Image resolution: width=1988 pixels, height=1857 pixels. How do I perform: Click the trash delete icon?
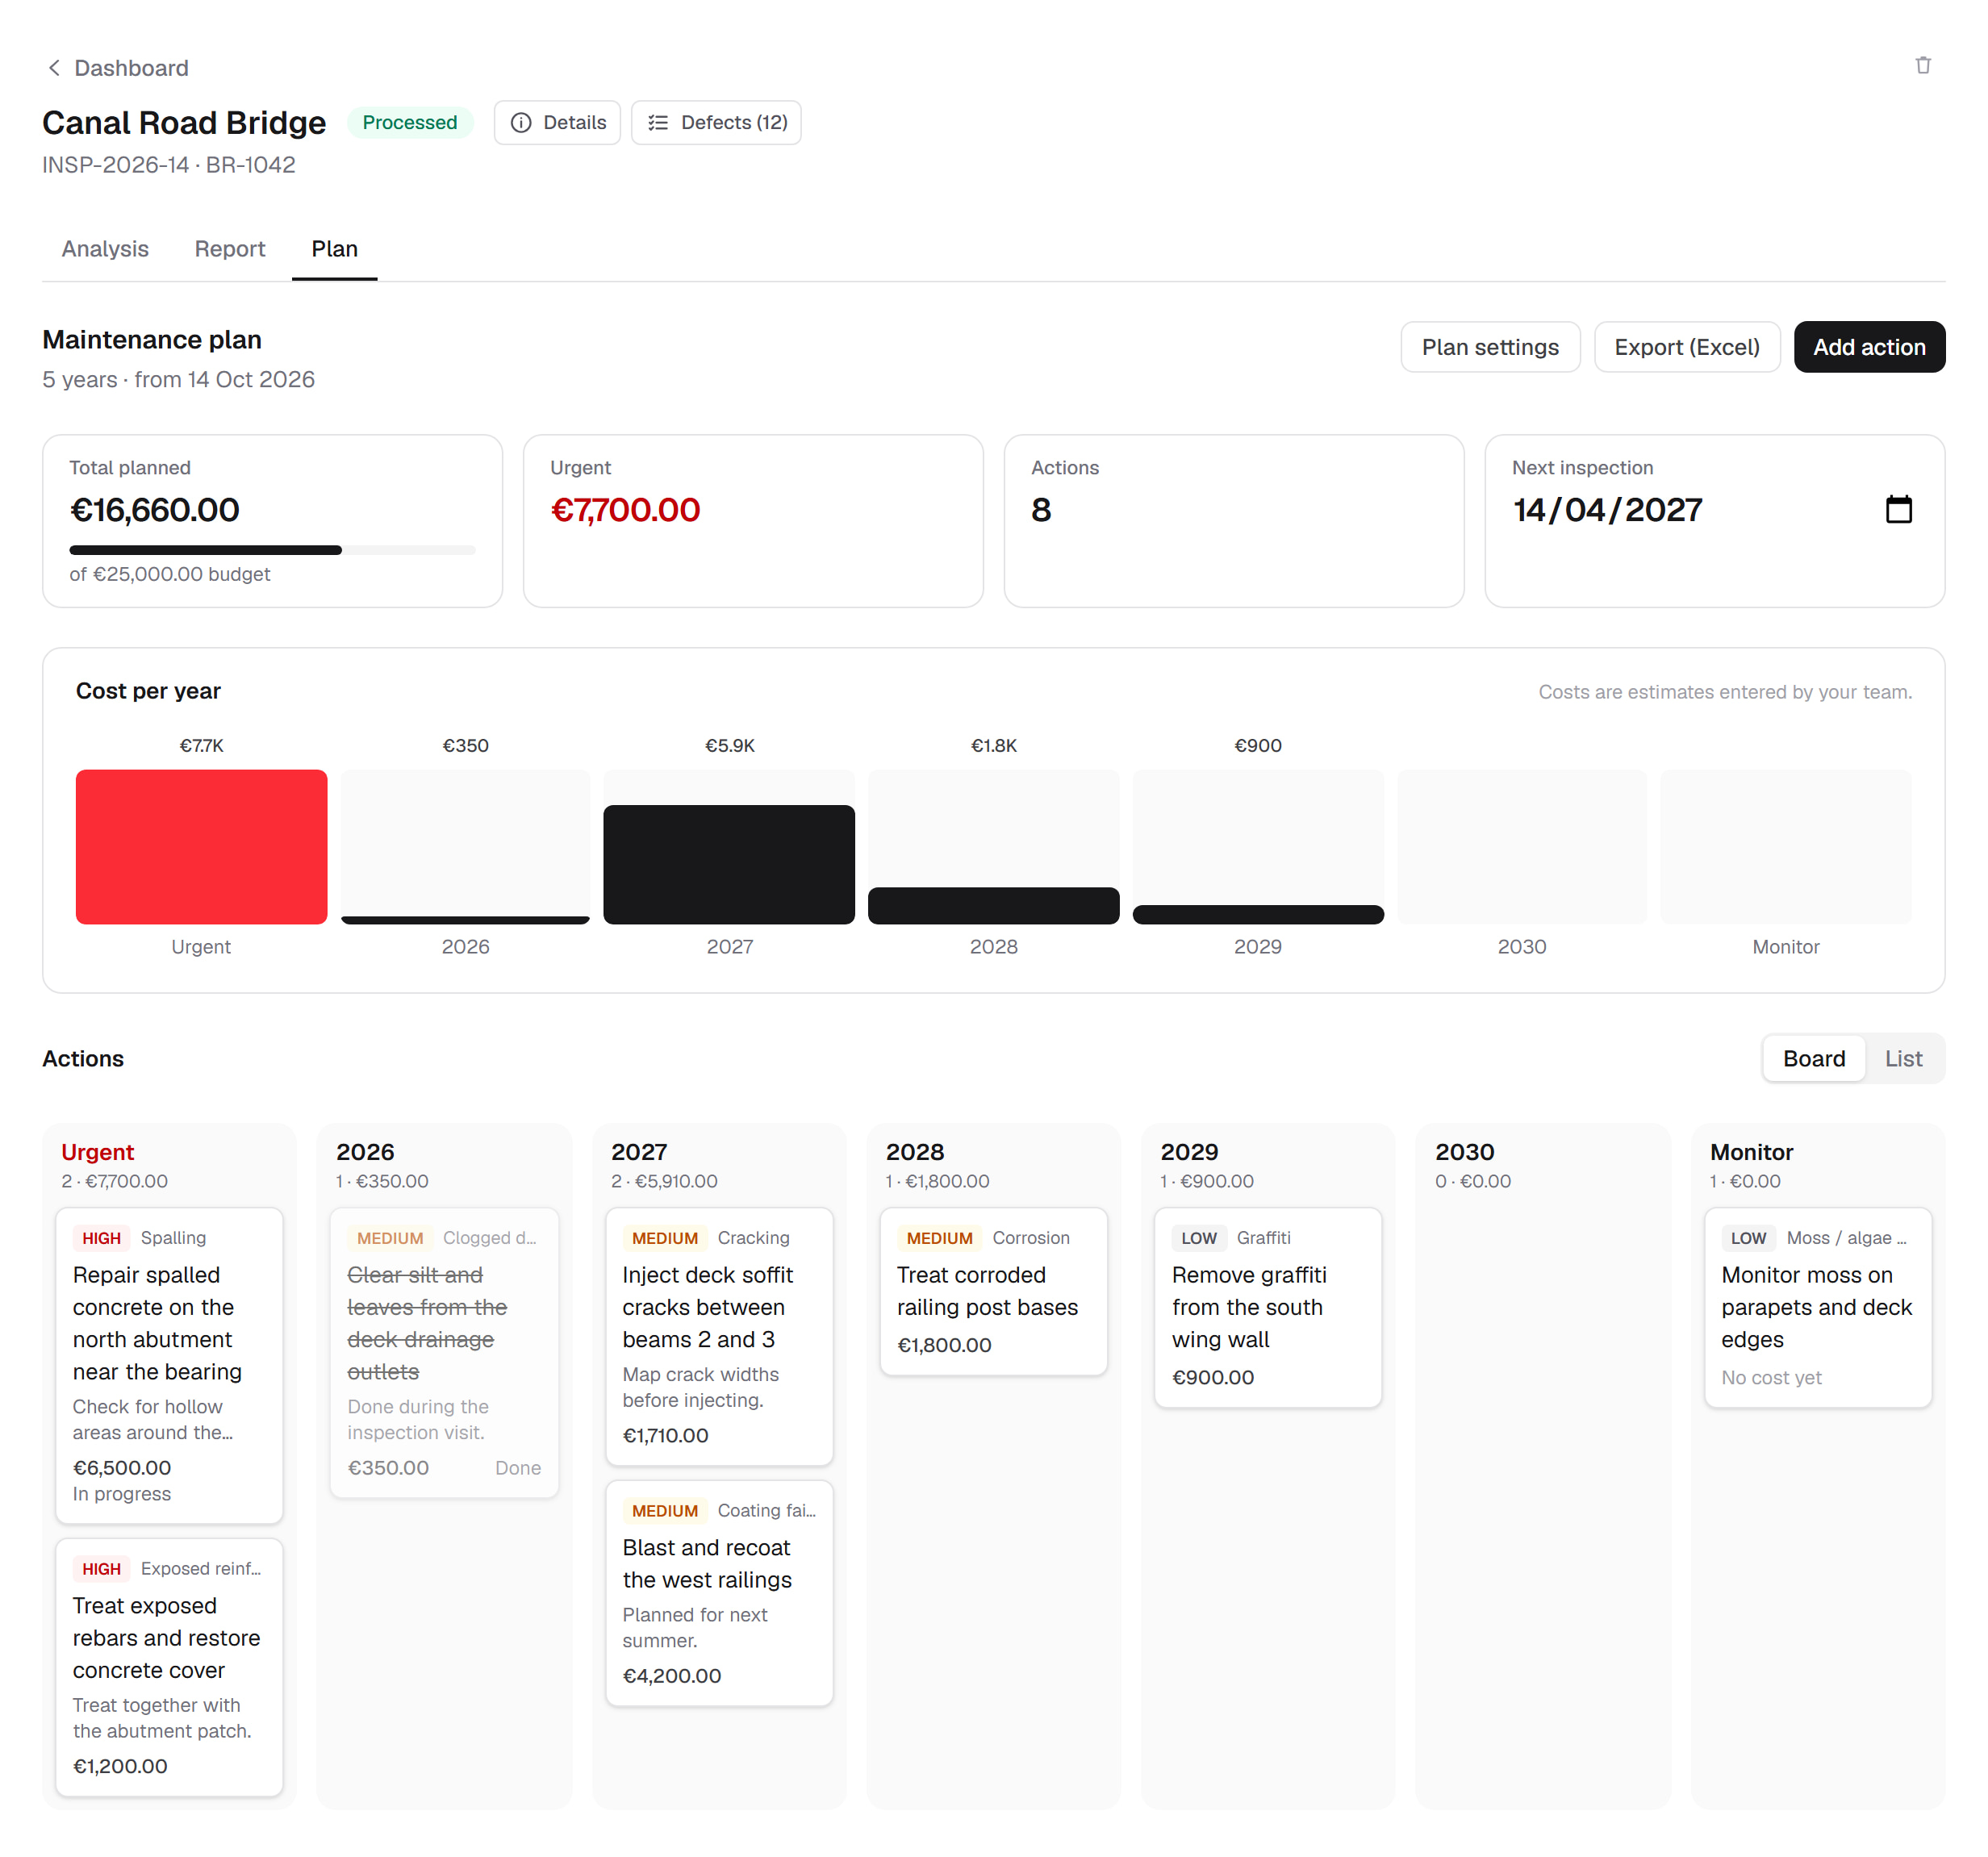1922,65
